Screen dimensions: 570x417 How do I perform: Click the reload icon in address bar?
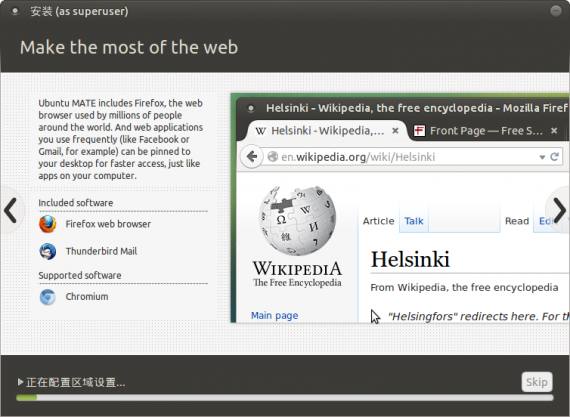click(554, 157)
